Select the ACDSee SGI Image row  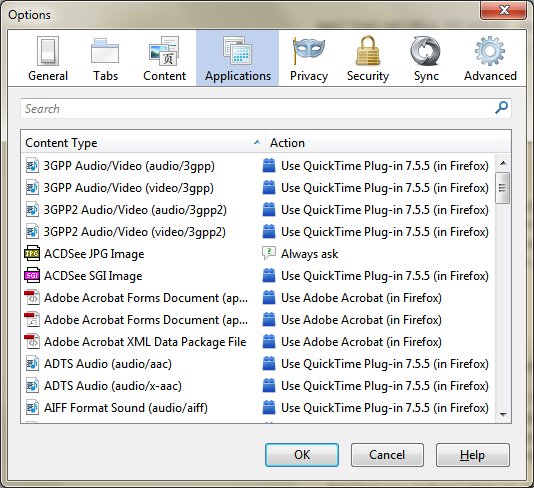click(93, 276)
